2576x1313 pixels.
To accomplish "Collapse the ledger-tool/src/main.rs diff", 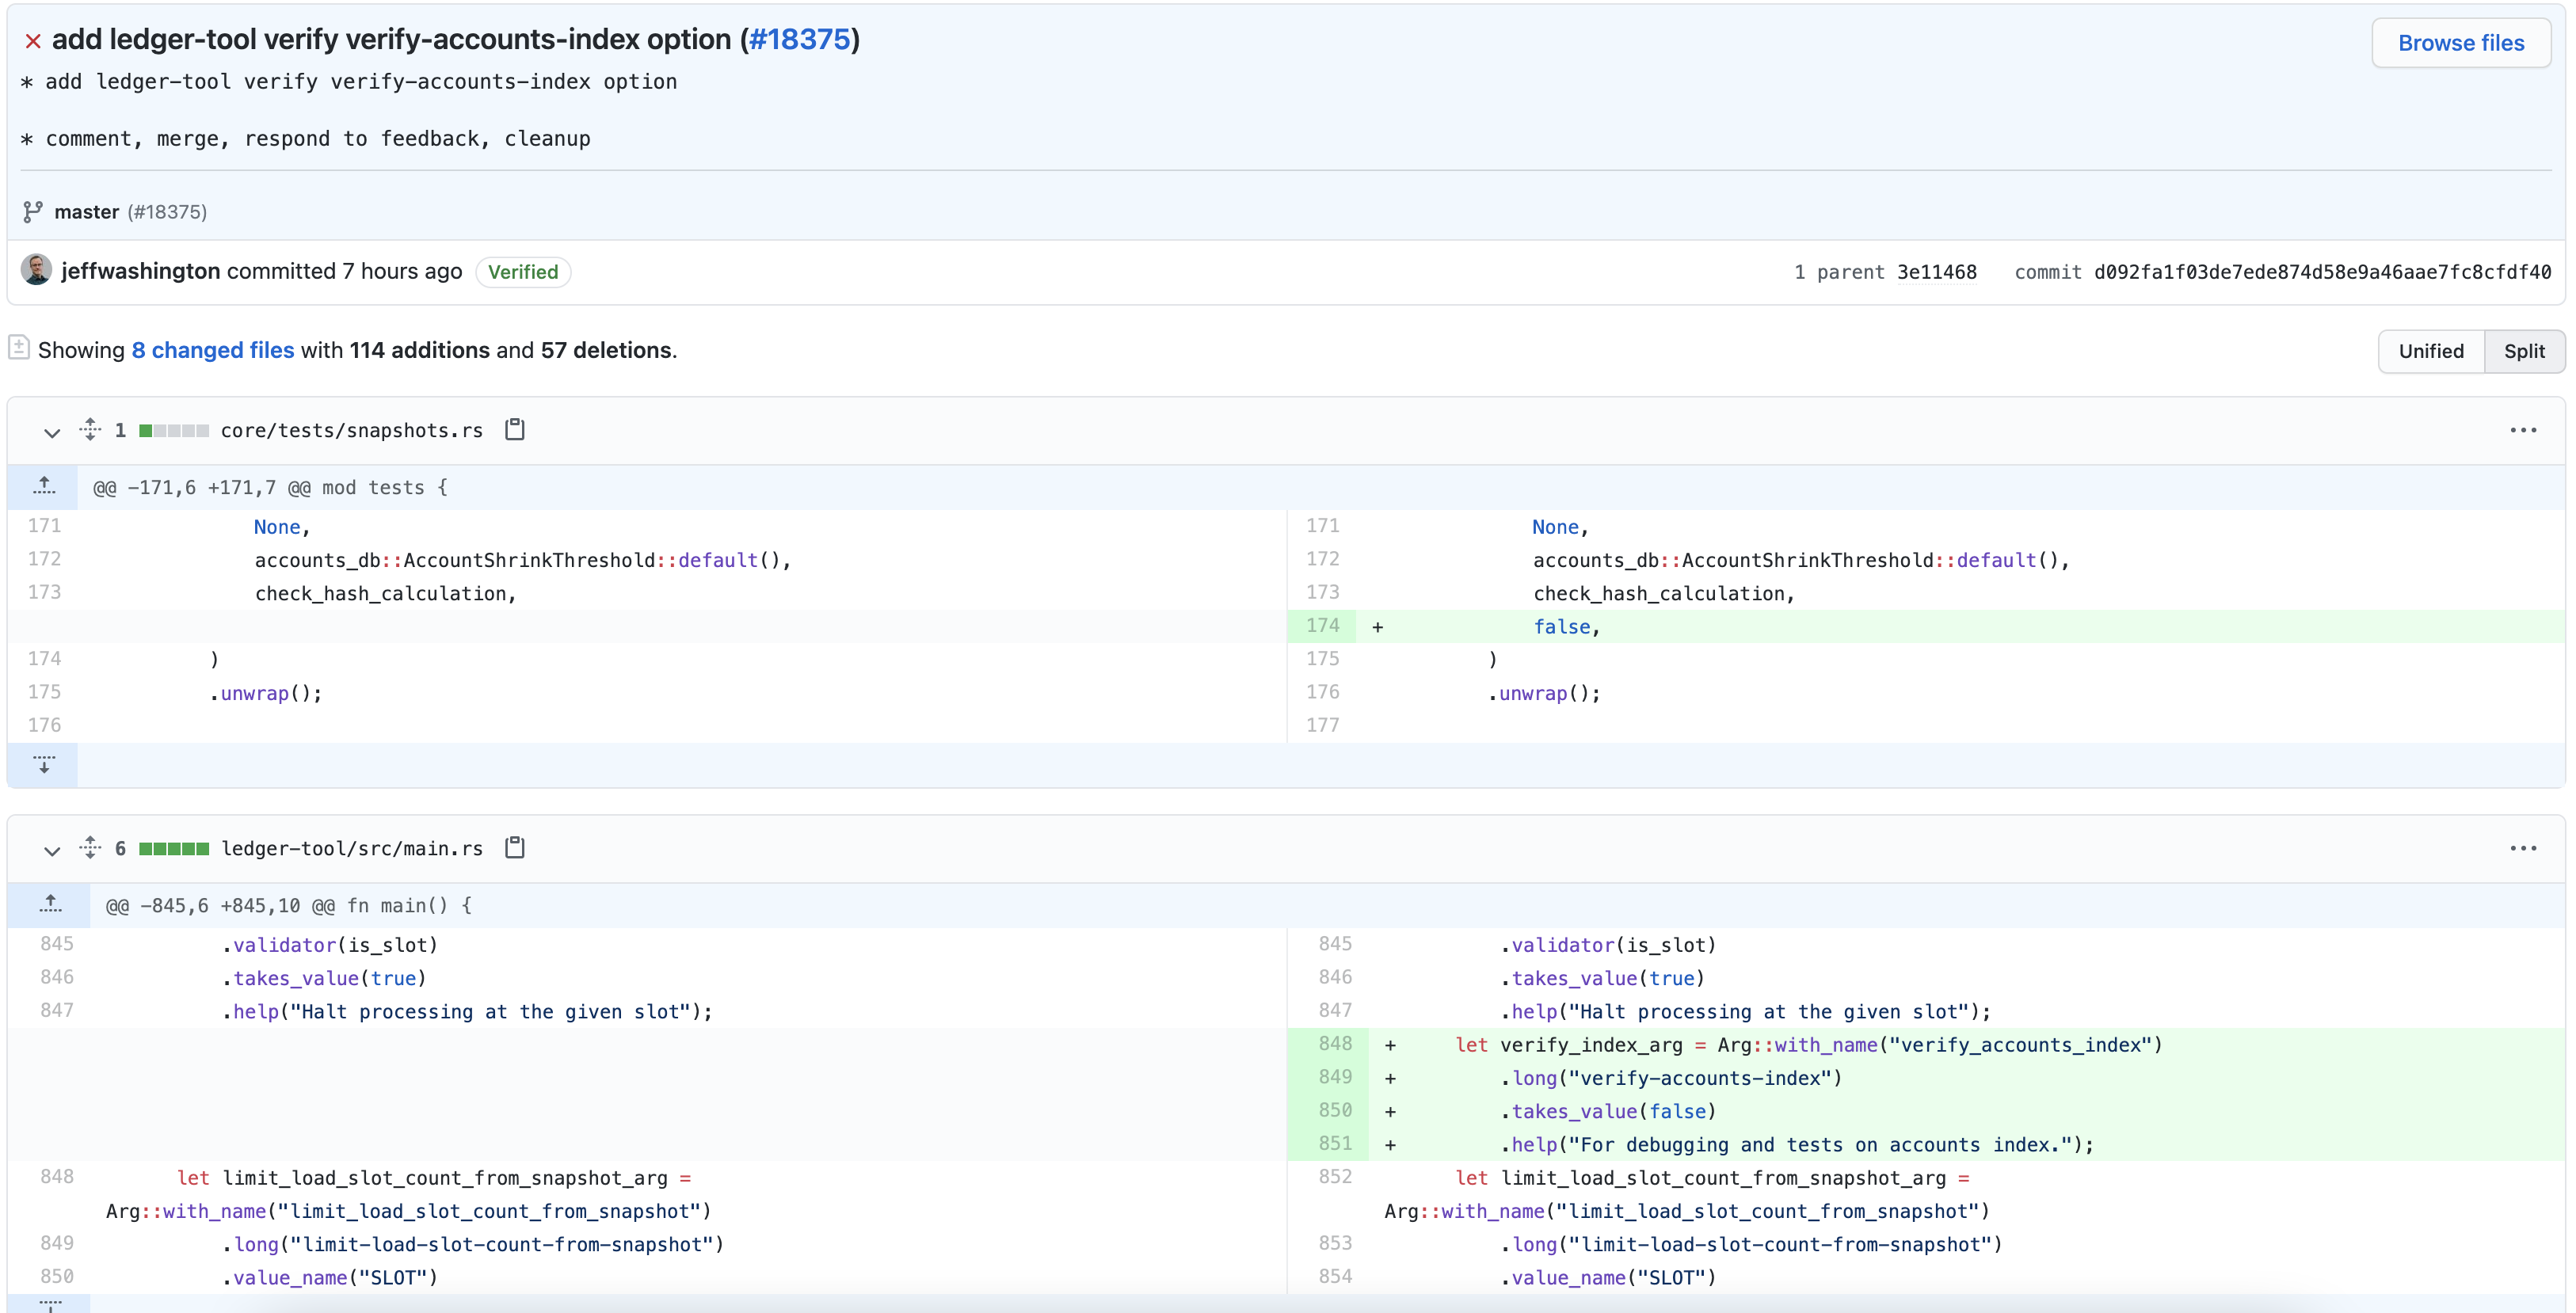I will [52, 850].
